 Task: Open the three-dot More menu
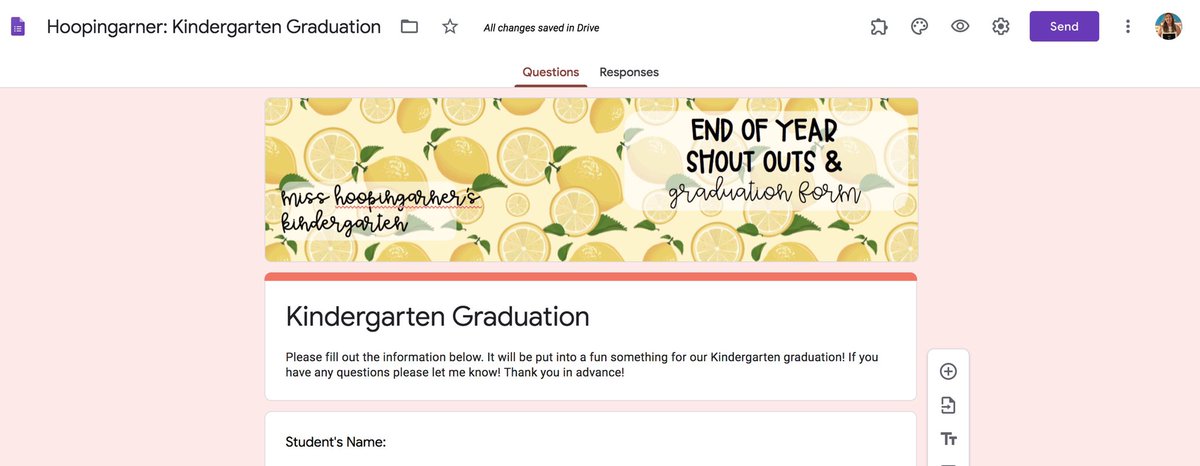(1128, 27)
